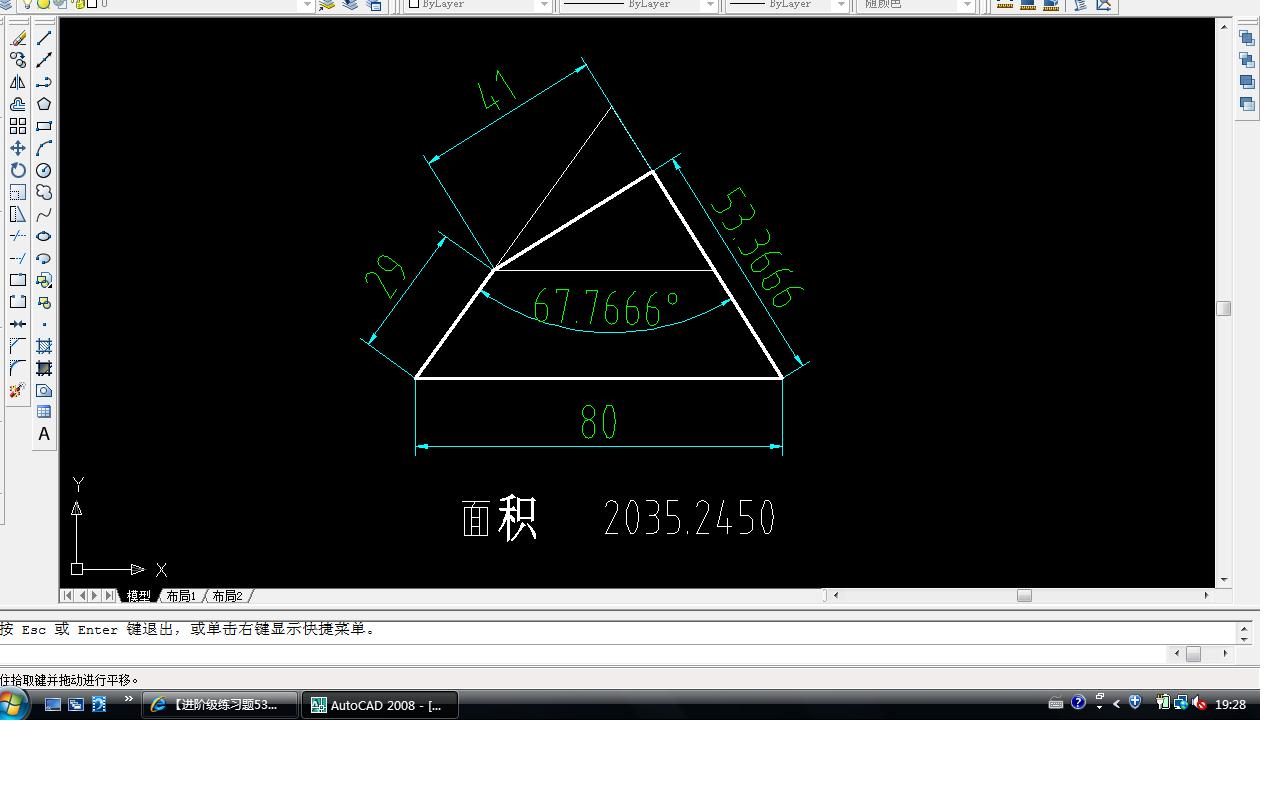This screenshot has height=800, width=1280.
Task: Select the Stretch tool
Action: (18, 214)
